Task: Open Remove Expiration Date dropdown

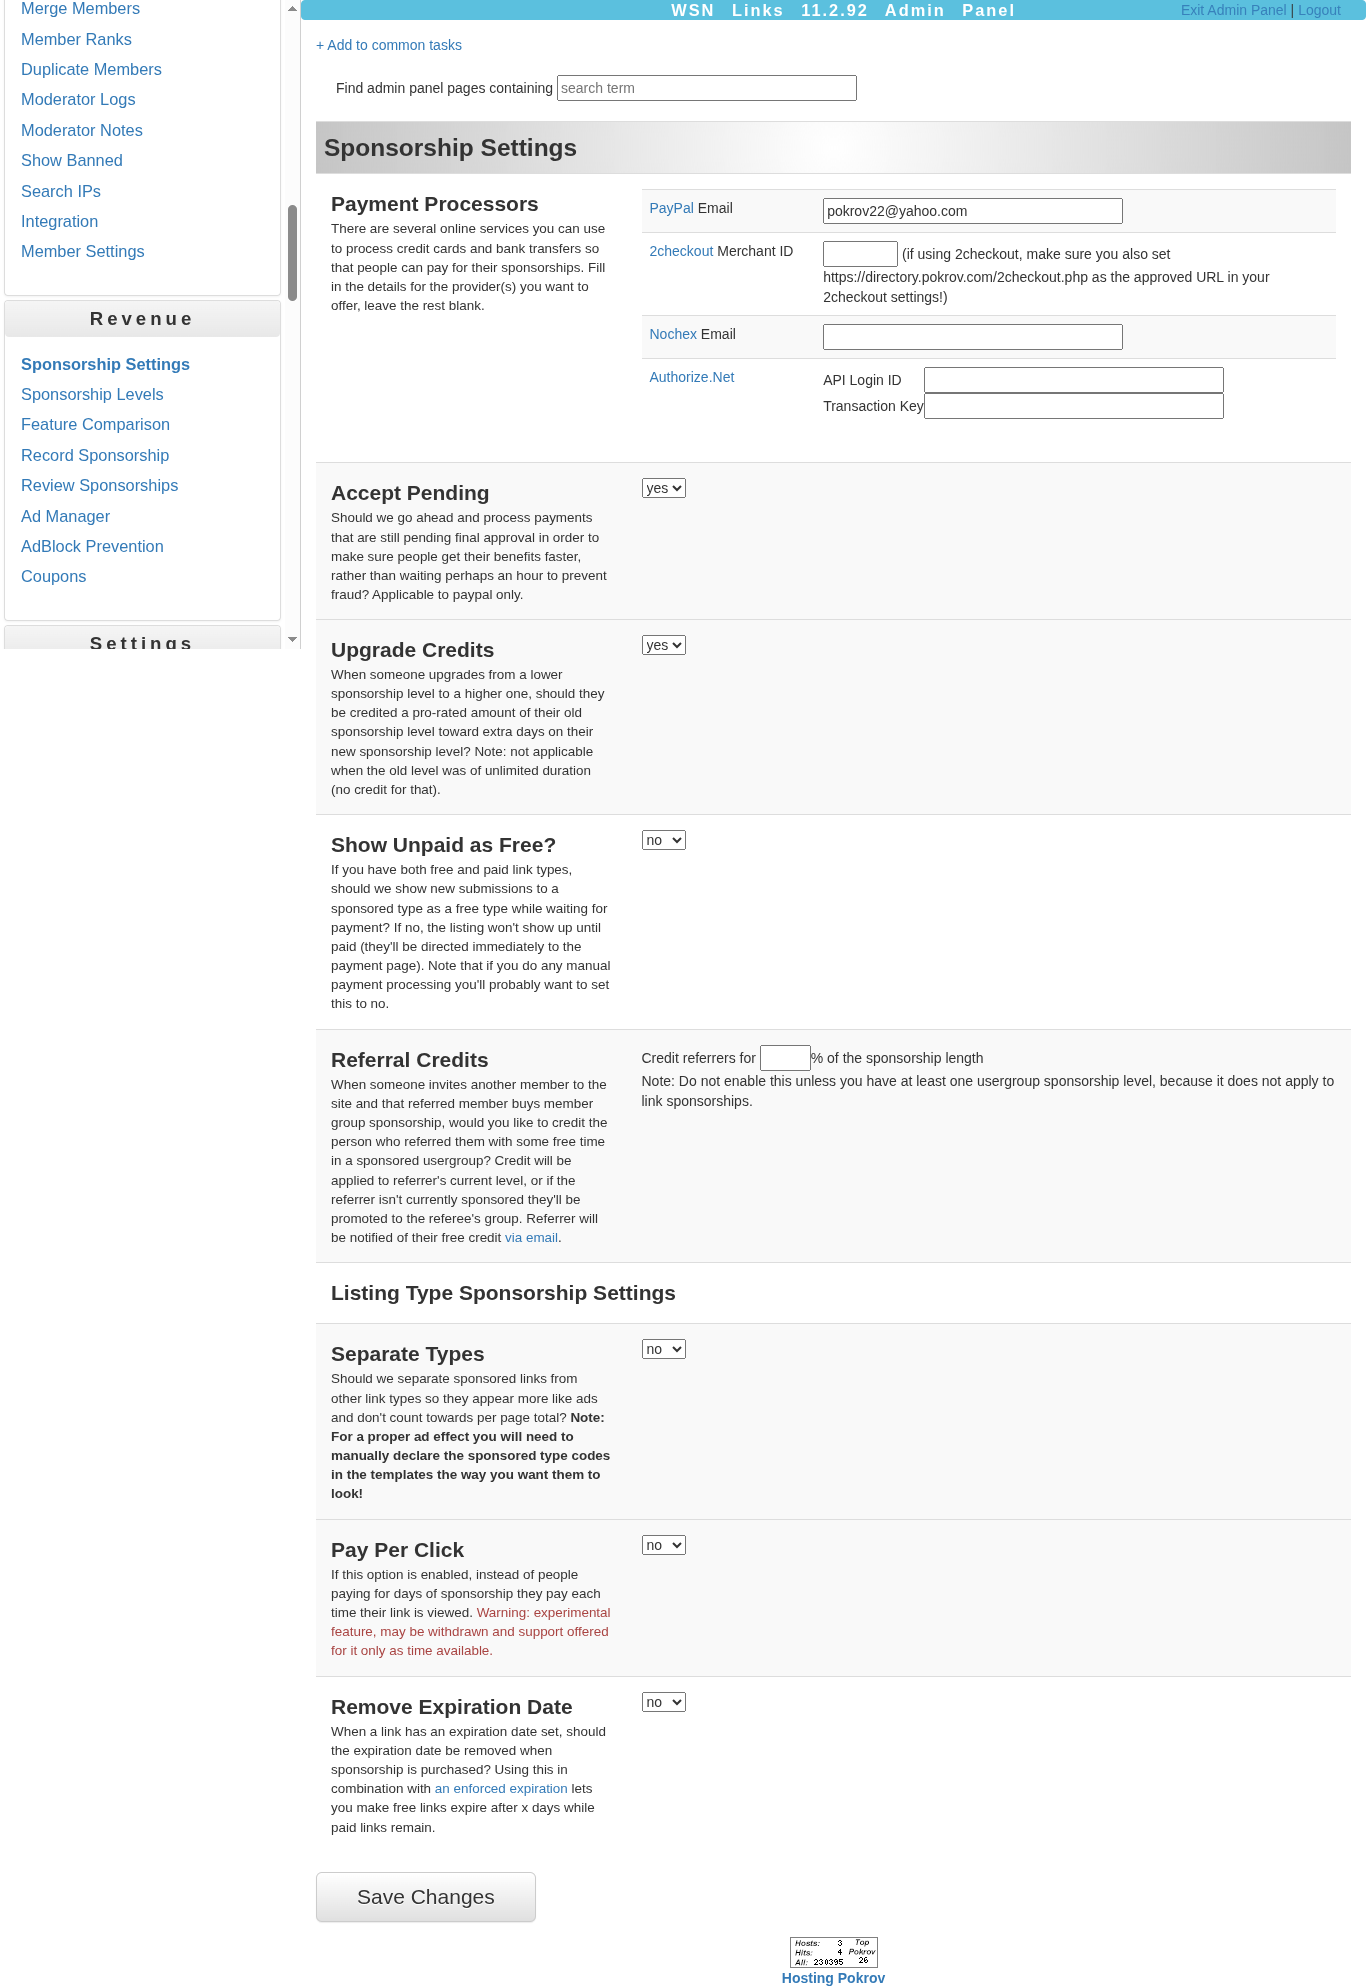Action: 663,1702
